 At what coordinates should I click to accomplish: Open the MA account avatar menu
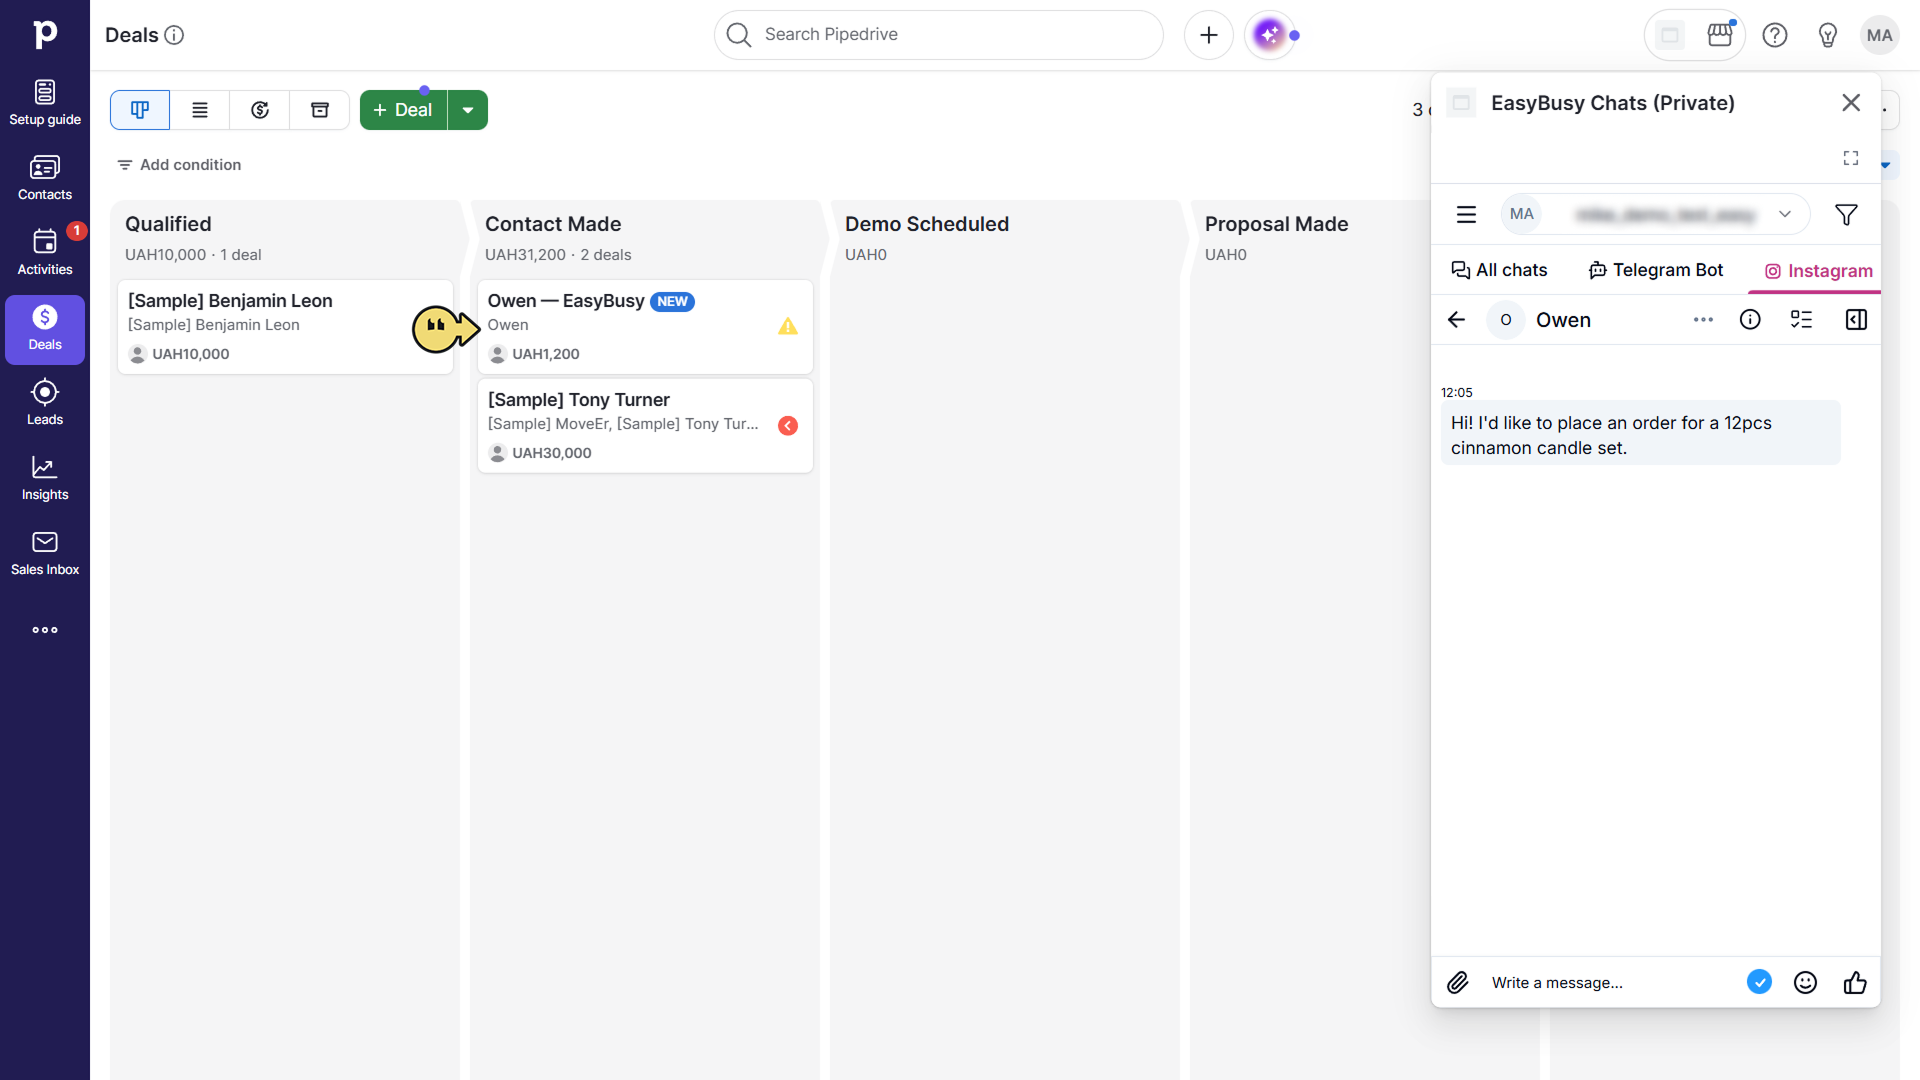pos(1880,35)
